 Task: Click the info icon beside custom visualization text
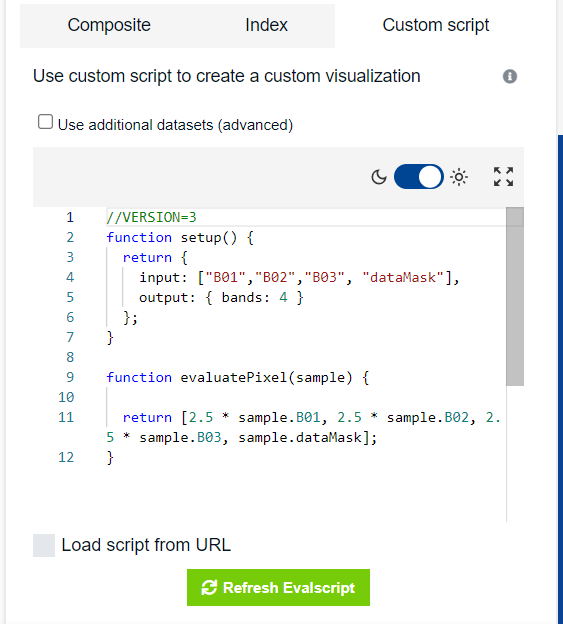click(x=510, y=76)
